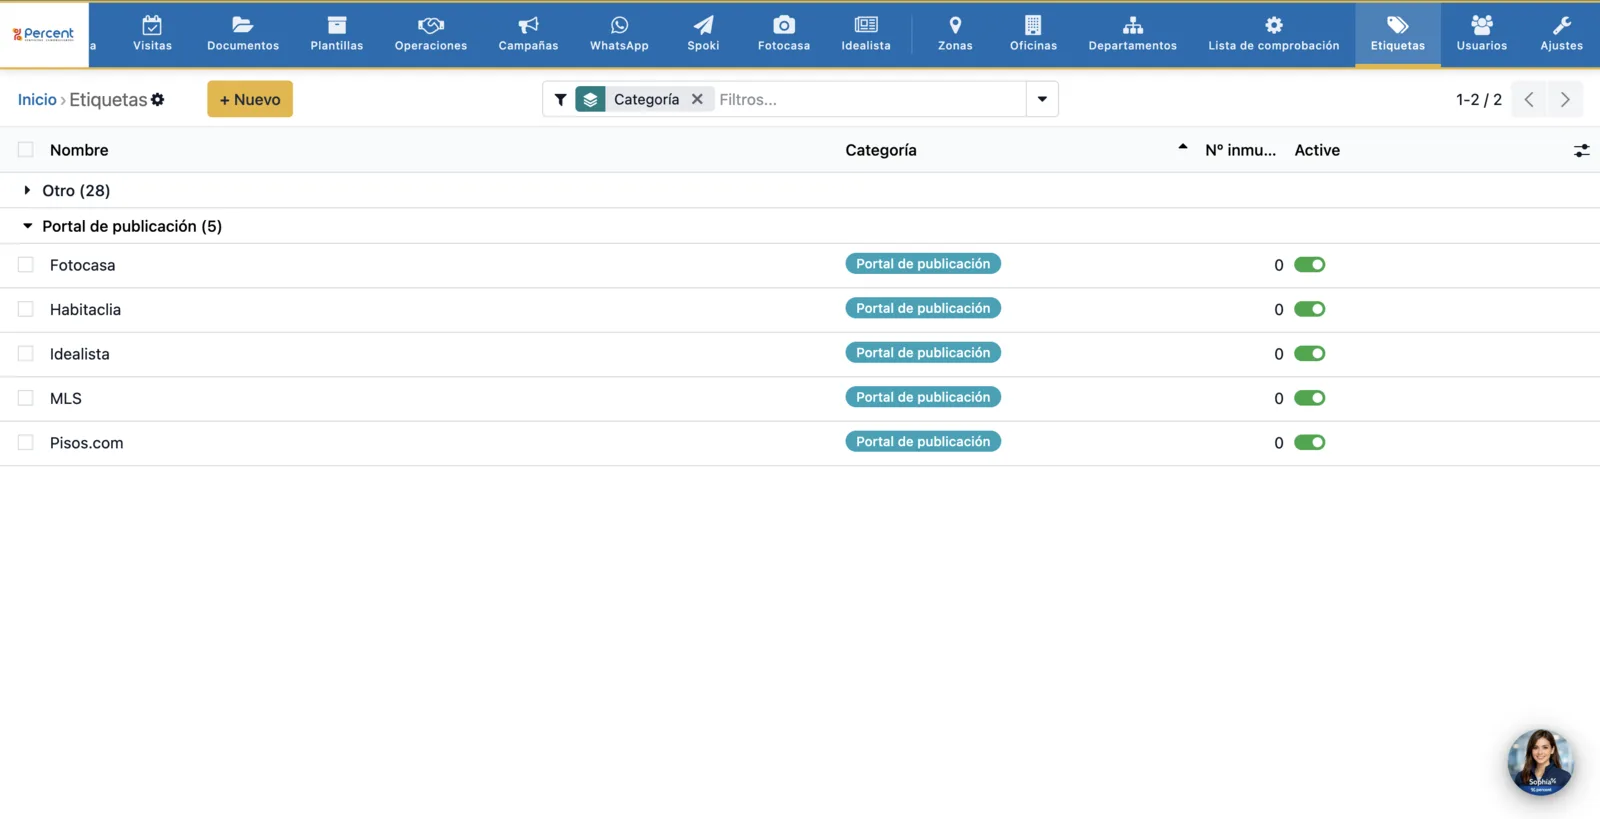Open the Oficinas building icon
Image resolution: width=1600 pixels, height=819 pixels.
[x=1033, y=25]
